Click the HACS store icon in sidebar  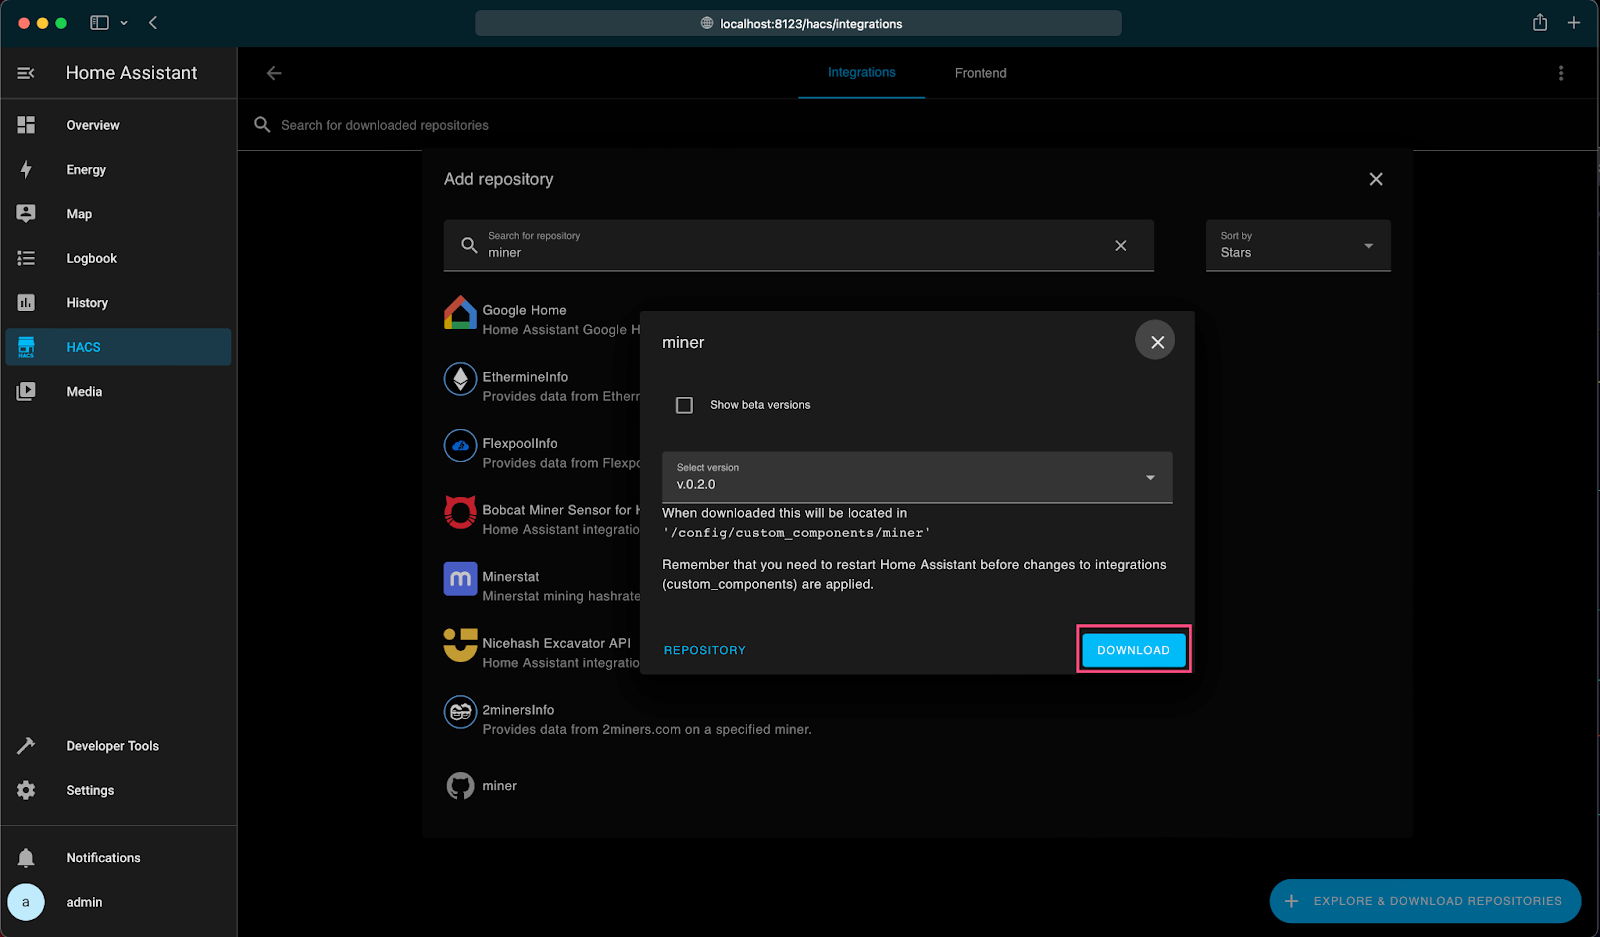[x=26, y=347]
